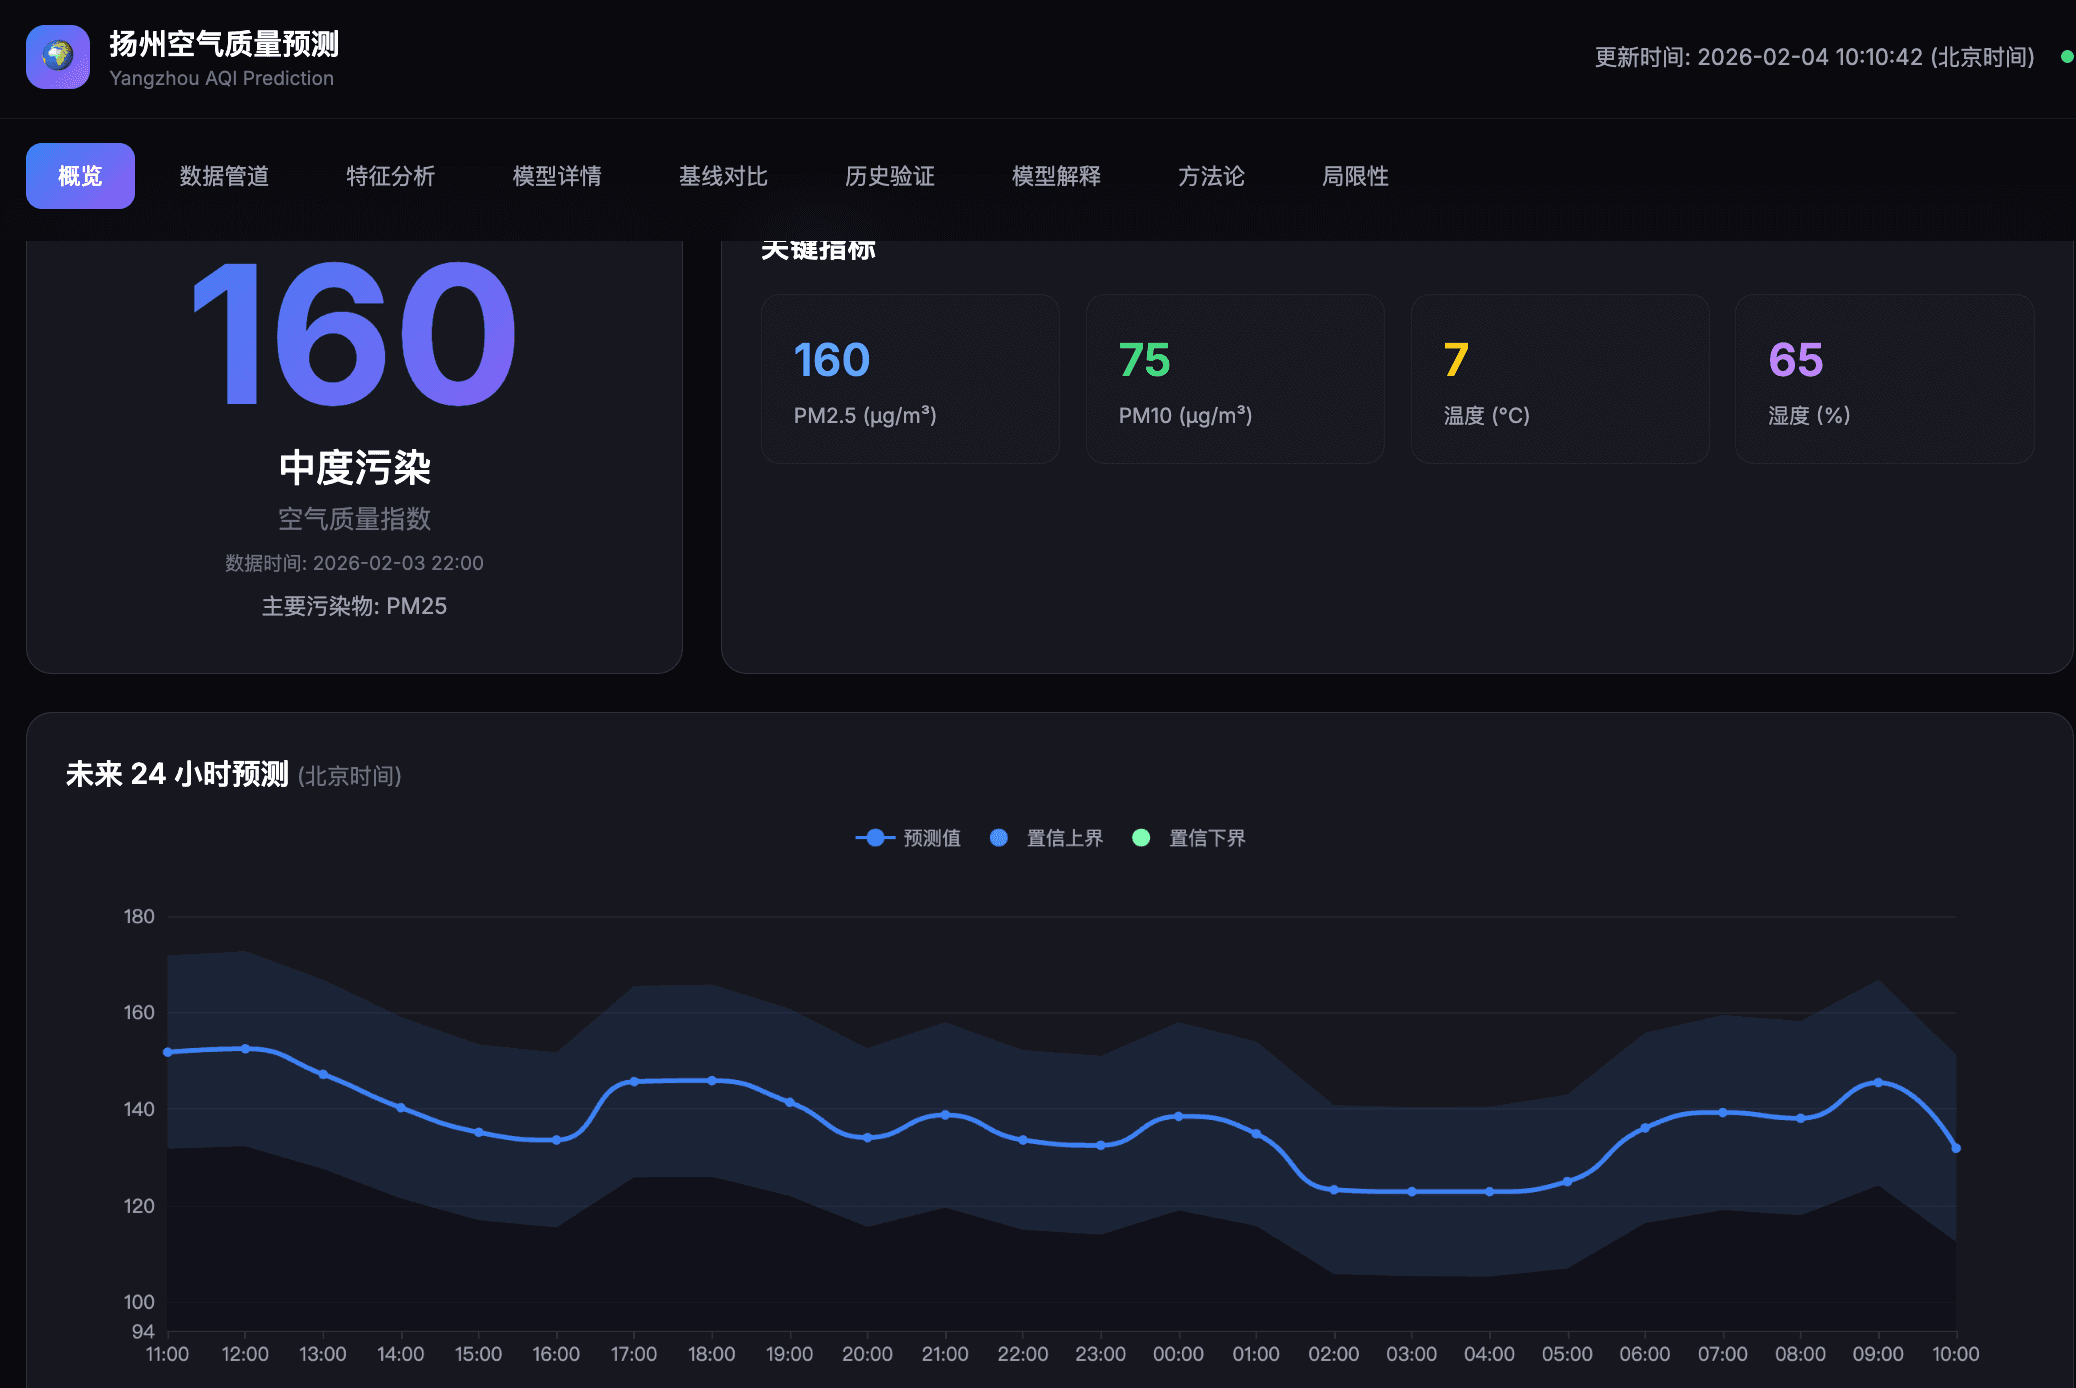Image resolution: width=2076 pixels, height=1388 pixels.
Task: Click the globe app logo icon
Action: tap(58, 57)
